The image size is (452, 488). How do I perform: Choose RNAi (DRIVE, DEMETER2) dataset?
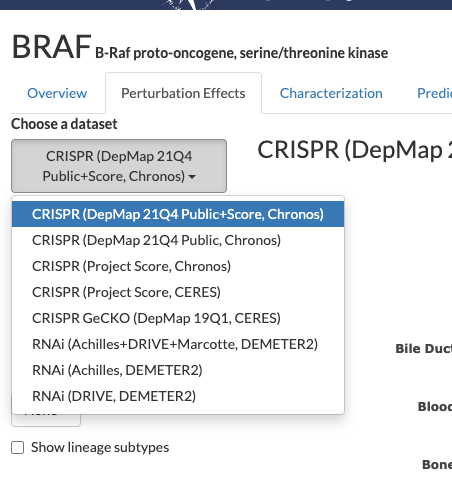point(178,396)
